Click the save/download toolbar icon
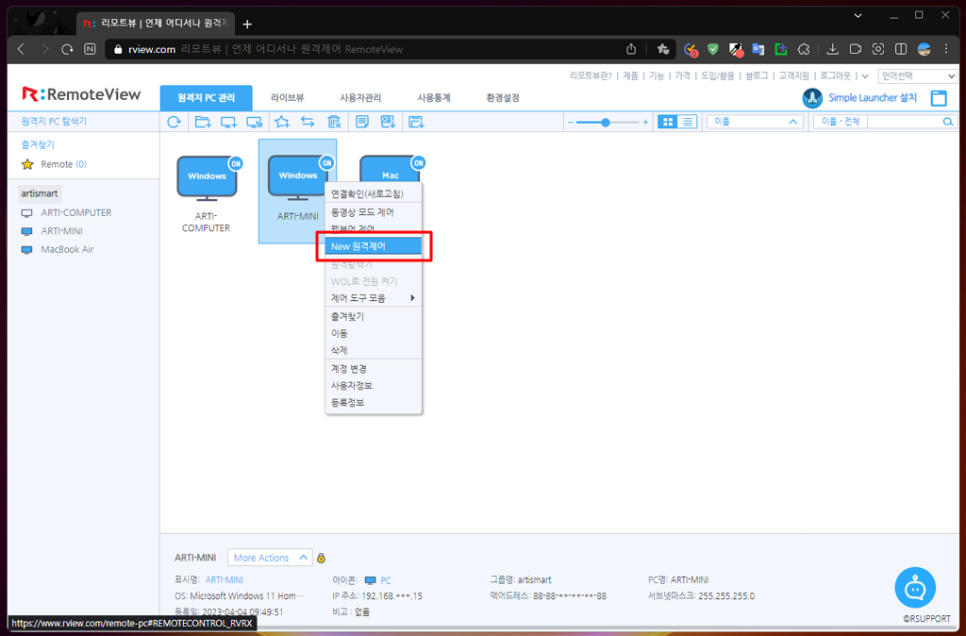 pos(416,122)
